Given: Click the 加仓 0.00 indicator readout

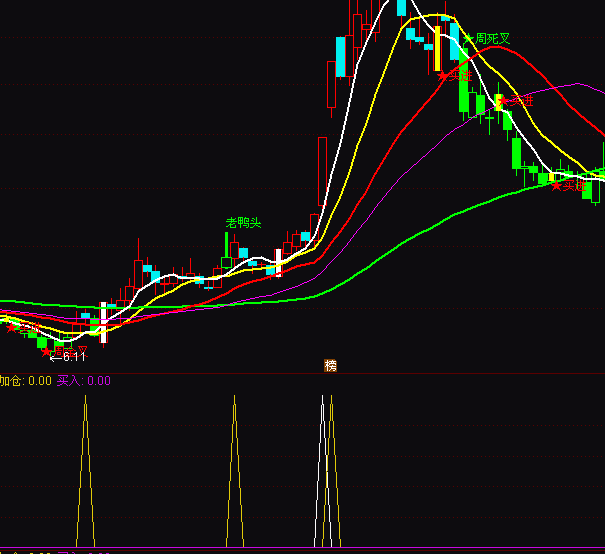Looking at the screenshot, I should tap(26, 380).
